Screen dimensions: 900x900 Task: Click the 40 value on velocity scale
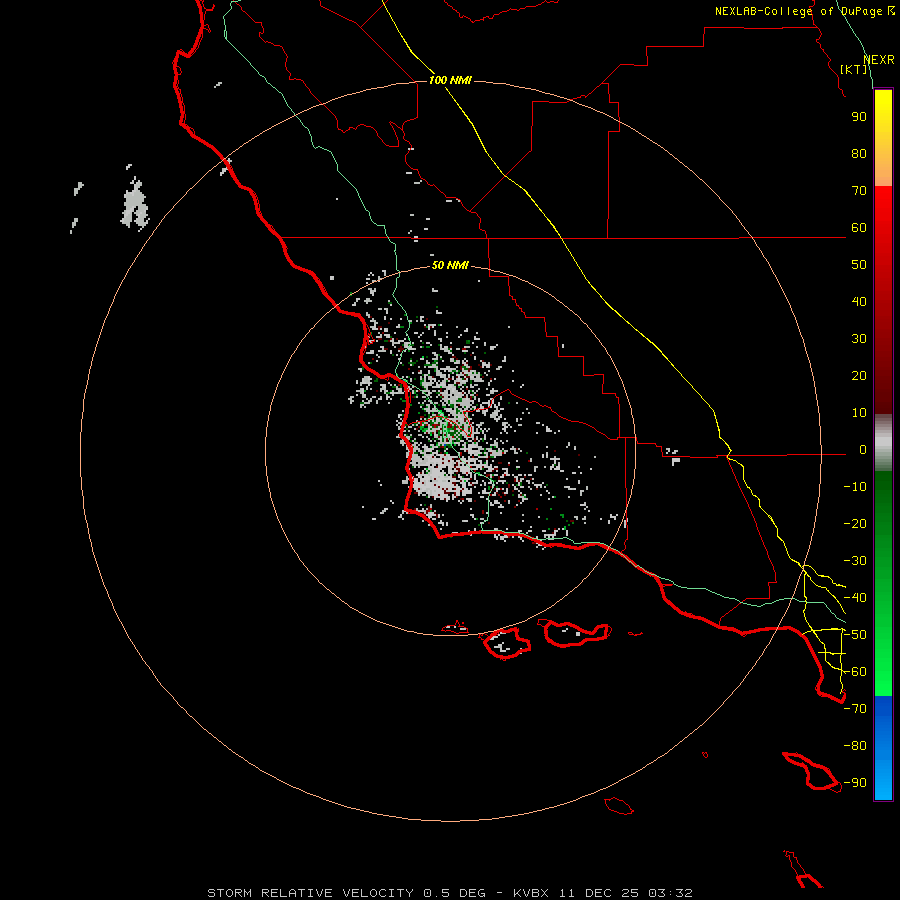(x=859, y=302)
